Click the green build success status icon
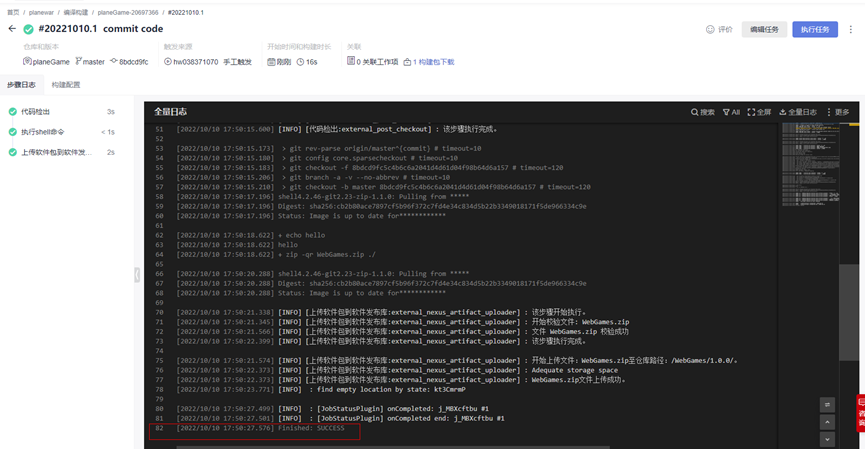Image resolution: width=865 pixels, height=449 pixels. point(28,29)
